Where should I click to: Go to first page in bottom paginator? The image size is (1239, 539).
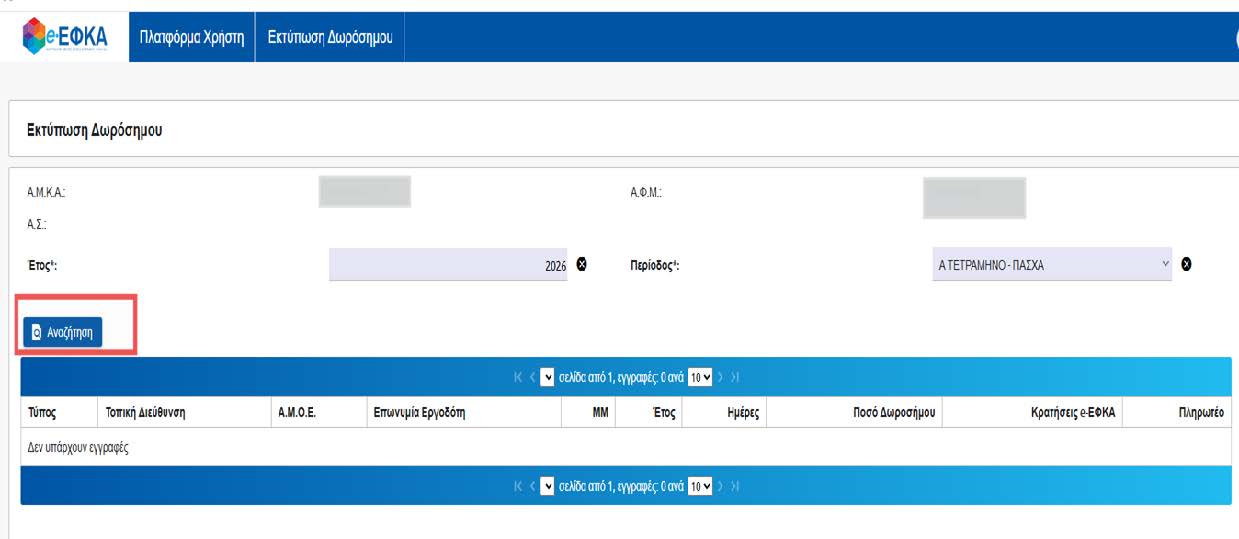click(x=518, y=486)
